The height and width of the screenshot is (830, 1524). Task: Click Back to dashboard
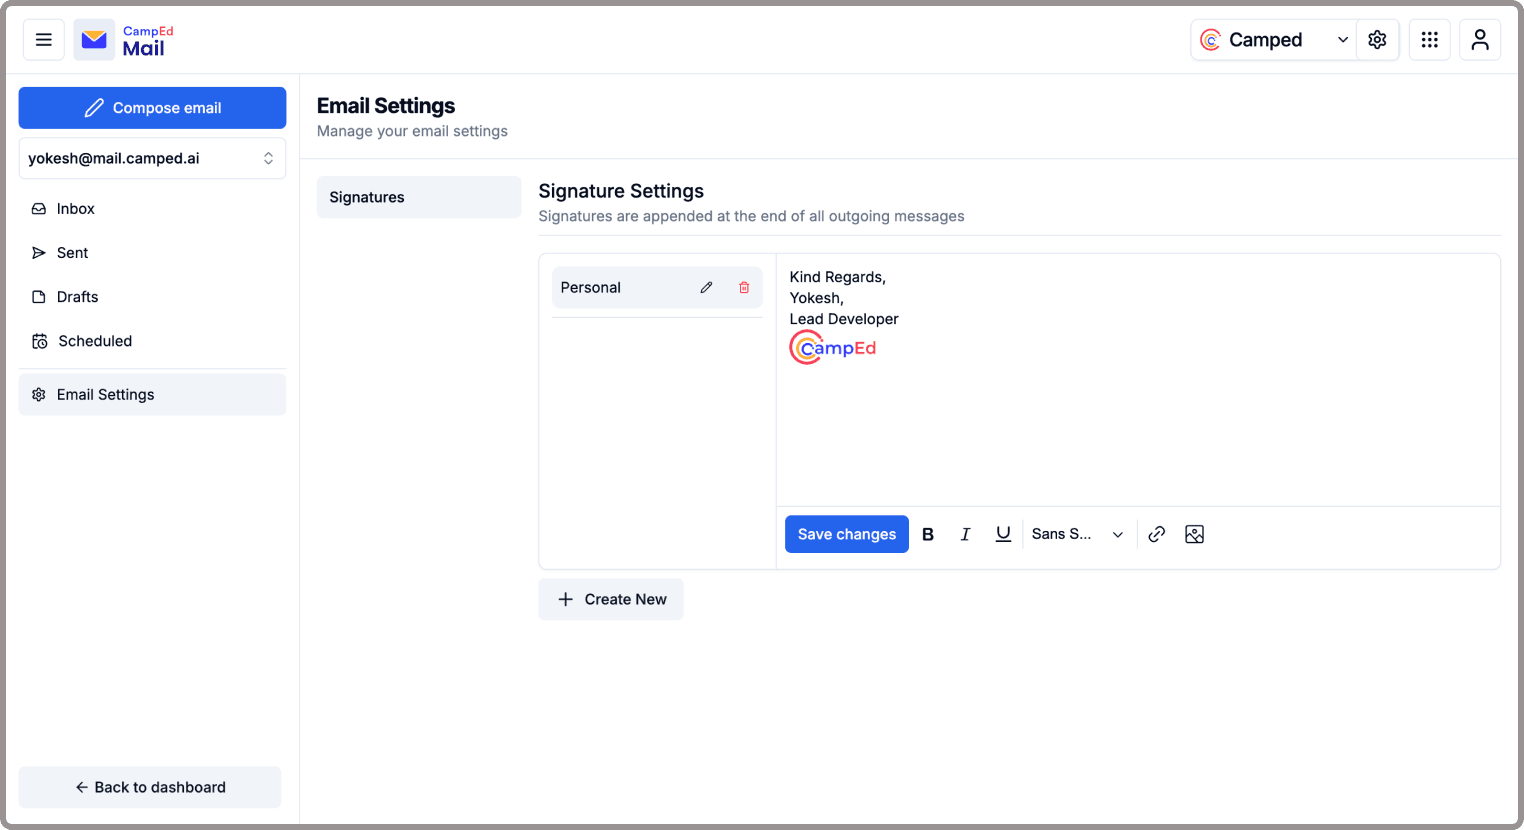point(150,787)
